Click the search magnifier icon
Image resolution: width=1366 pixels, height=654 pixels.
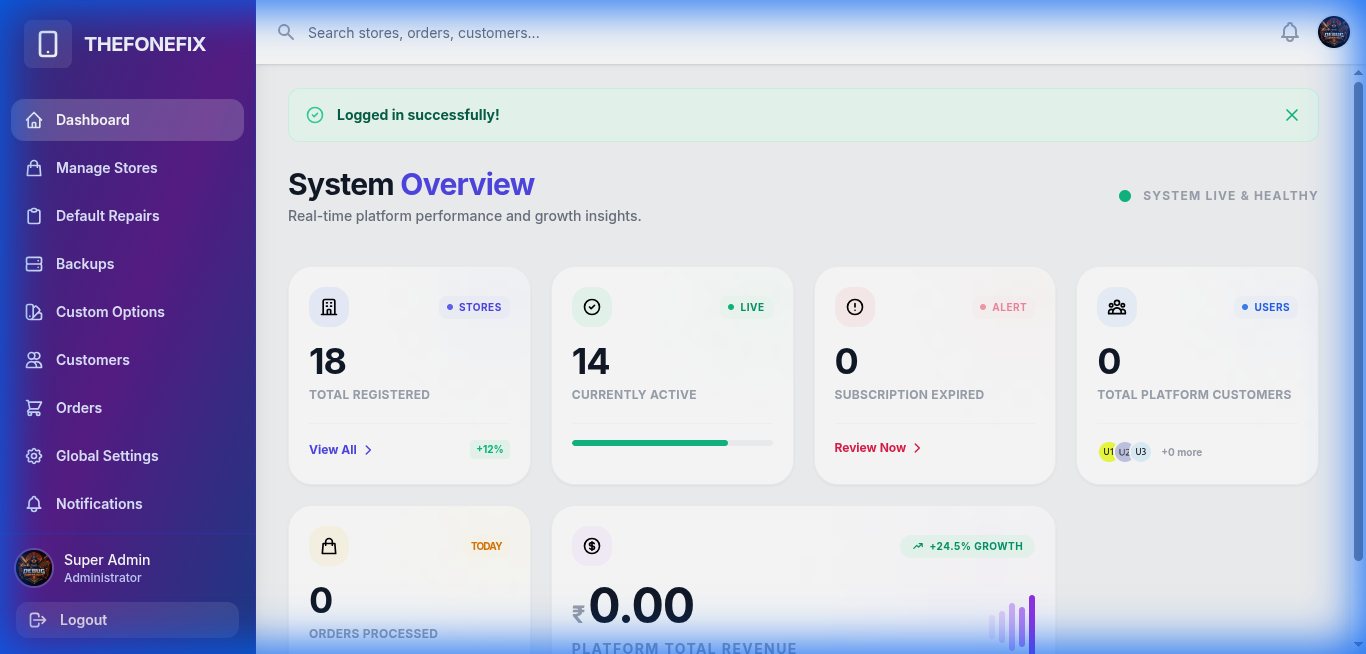286,32
